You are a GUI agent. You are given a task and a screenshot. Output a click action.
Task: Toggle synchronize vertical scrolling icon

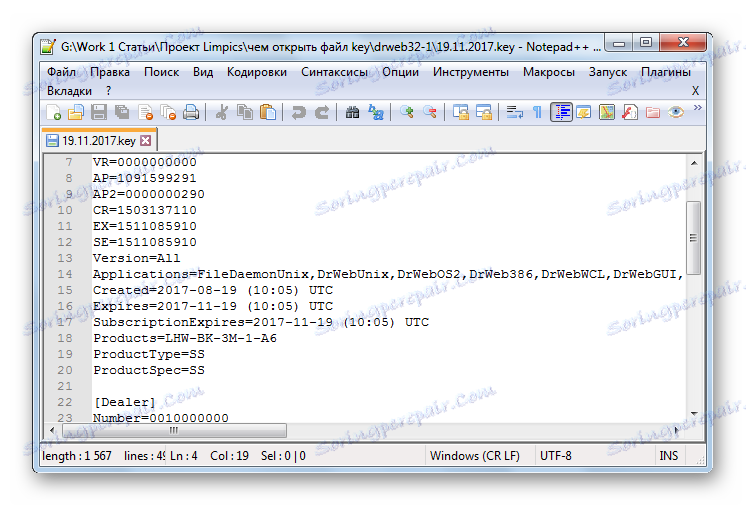click(461, 113)
